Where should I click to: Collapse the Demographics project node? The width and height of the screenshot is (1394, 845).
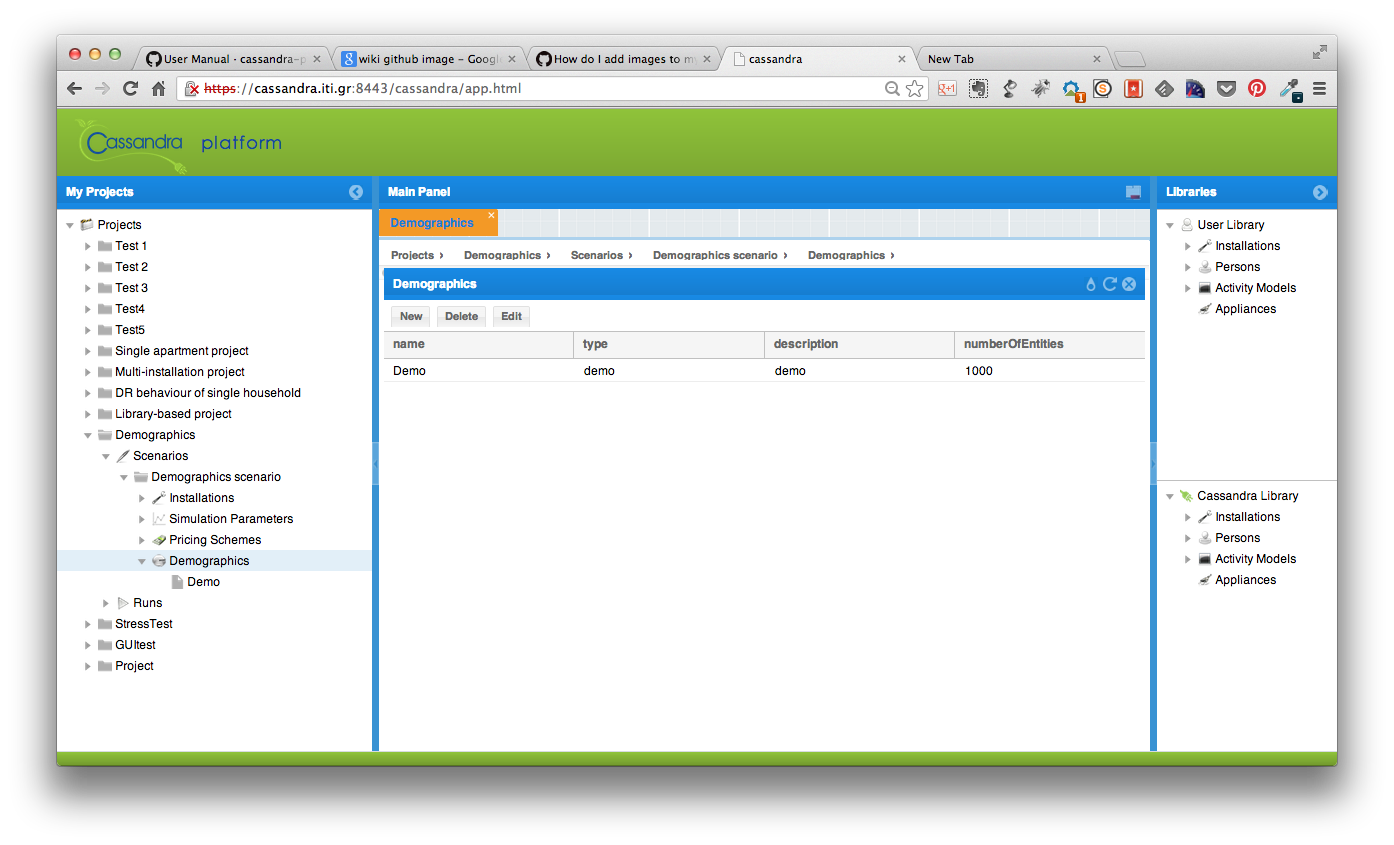pyautogui.click(x=88, y=435)
